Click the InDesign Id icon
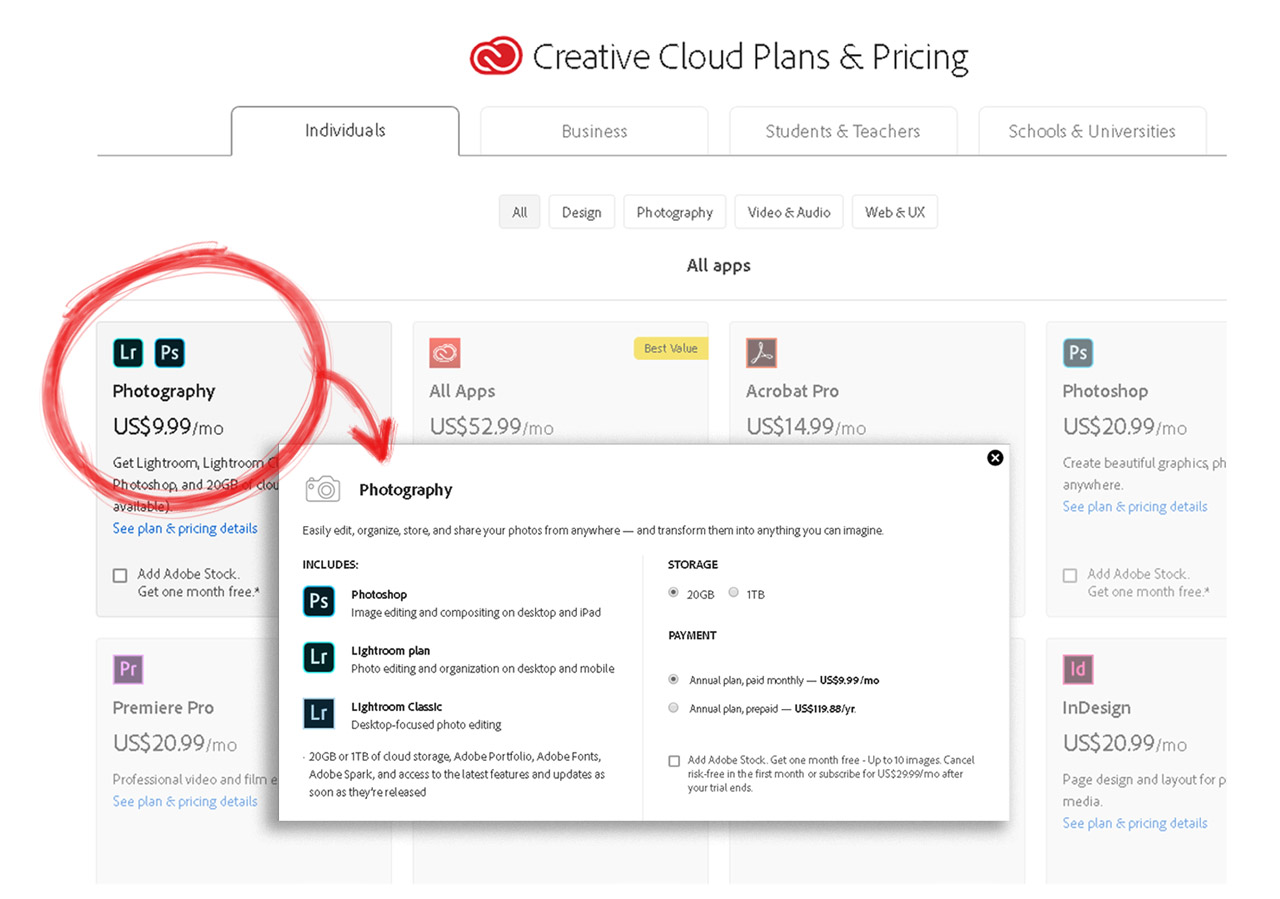 pyautogui.click(x=1078, y=669)
